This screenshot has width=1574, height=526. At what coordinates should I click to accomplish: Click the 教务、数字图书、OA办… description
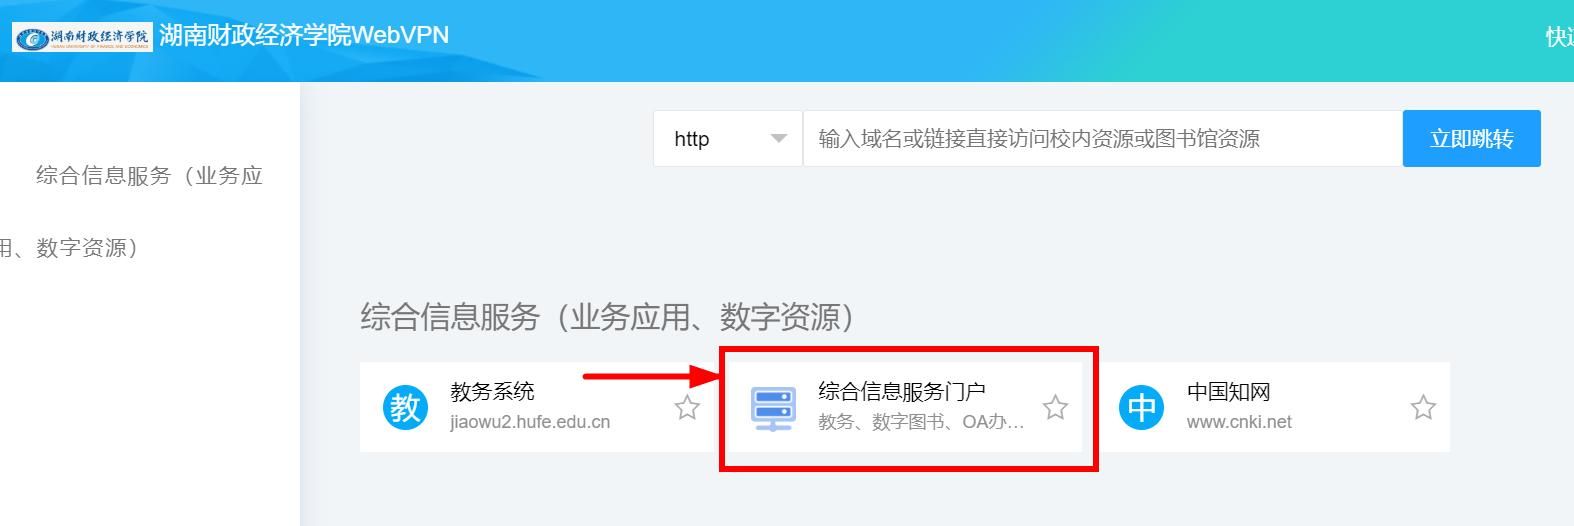tap(920, 422)
